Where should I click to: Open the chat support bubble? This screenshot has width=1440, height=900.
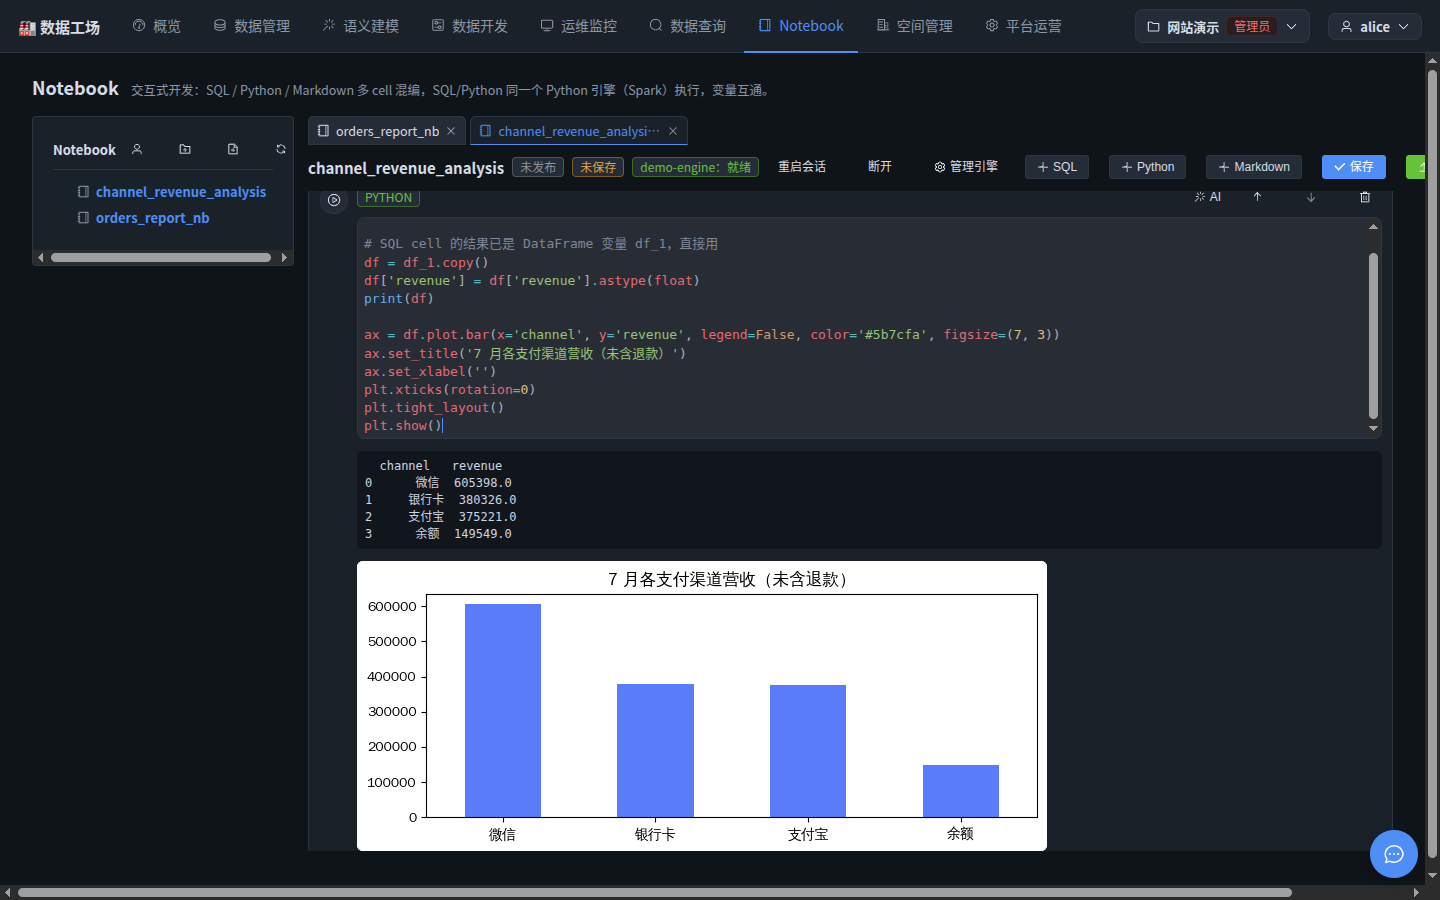pyautogui.click(x=1394, y=854)
